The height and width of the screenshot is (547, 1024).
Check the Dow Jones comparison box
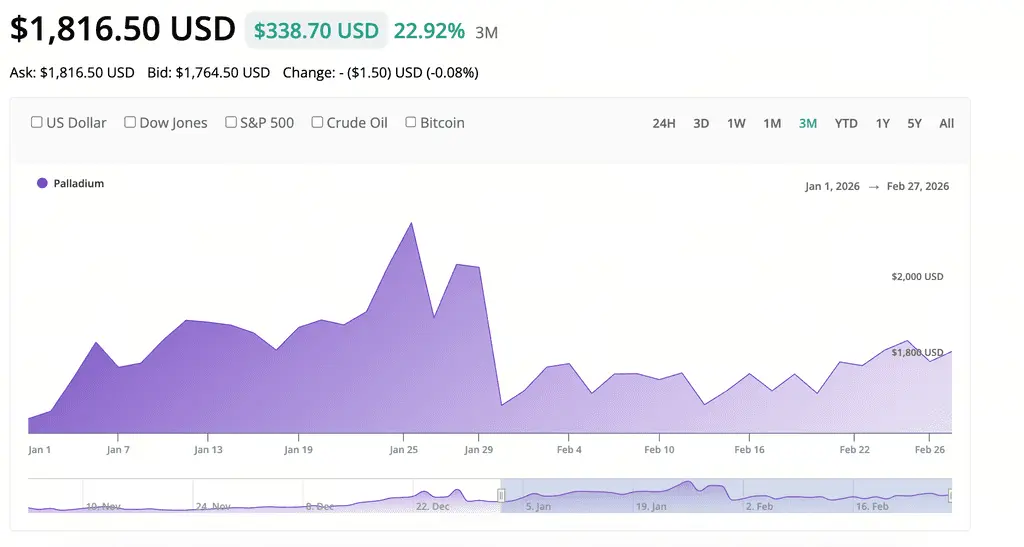[x=130, y=123]
